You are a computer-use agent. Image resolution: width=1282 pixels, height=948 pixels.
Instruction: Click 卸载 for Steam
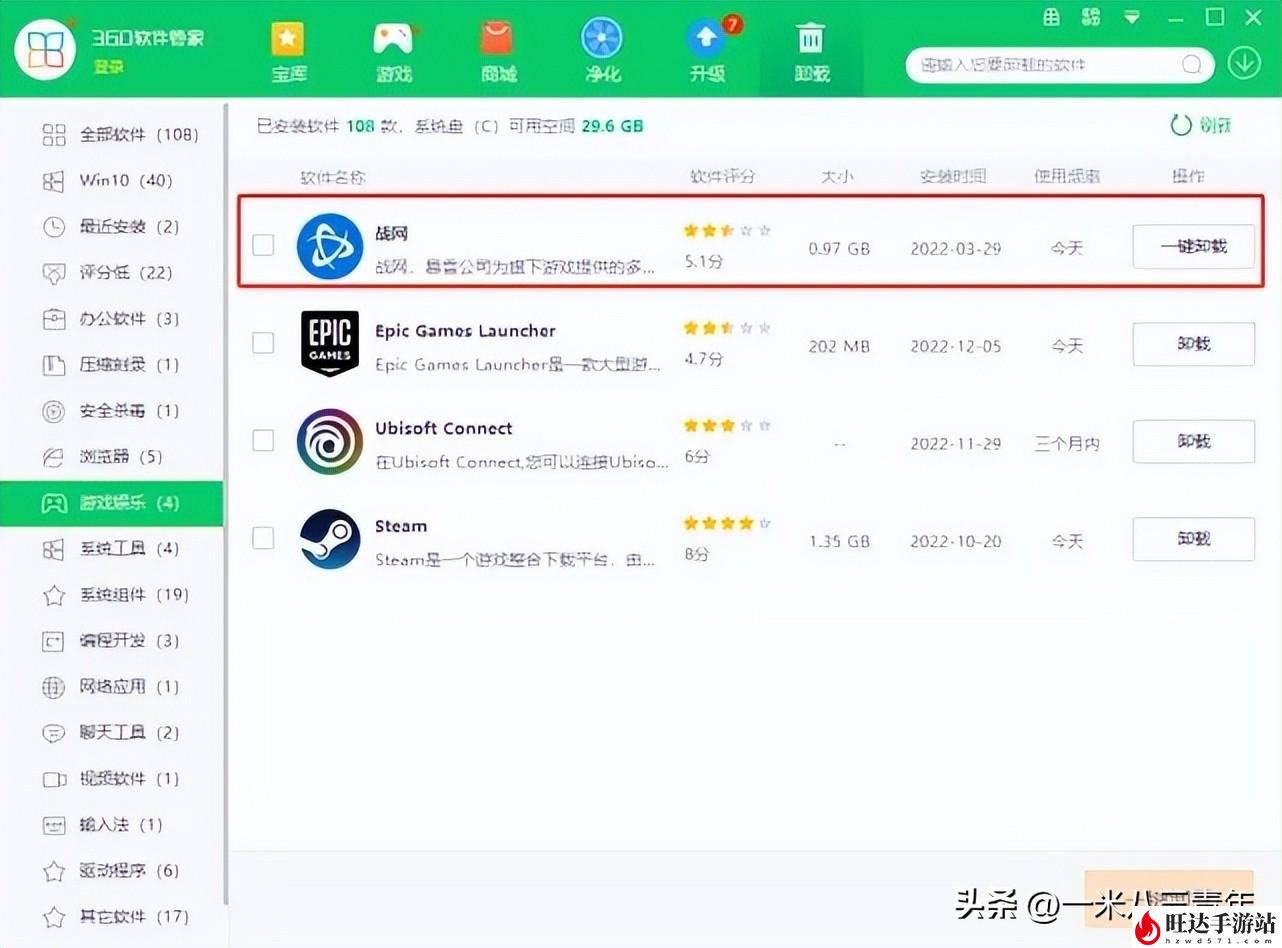click(x=1193, y=539)
